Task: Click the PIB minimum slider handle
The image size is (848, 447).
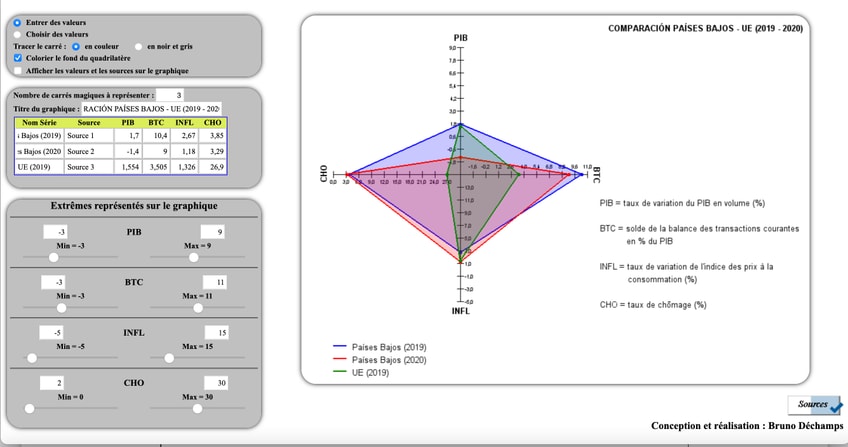Action: pyautogui.click(x=53, y=257)
